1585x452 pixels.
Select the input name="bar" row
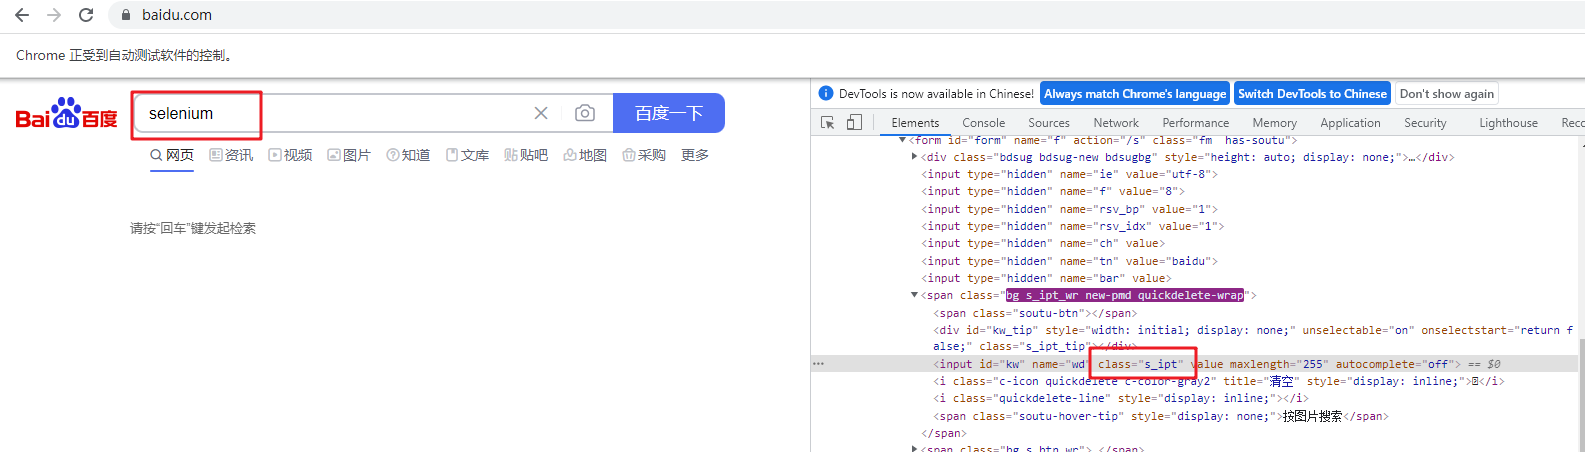tap(1046, 278)
